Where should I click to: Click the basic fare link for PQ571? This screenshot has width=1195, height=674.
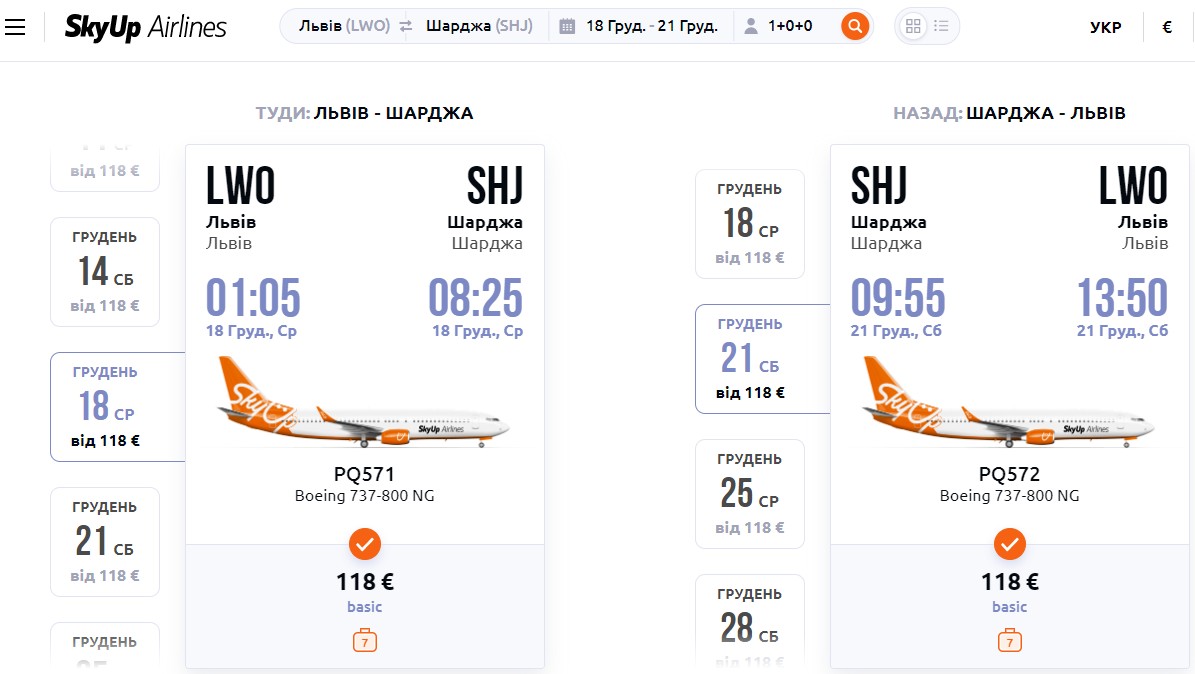pos(365,607)
